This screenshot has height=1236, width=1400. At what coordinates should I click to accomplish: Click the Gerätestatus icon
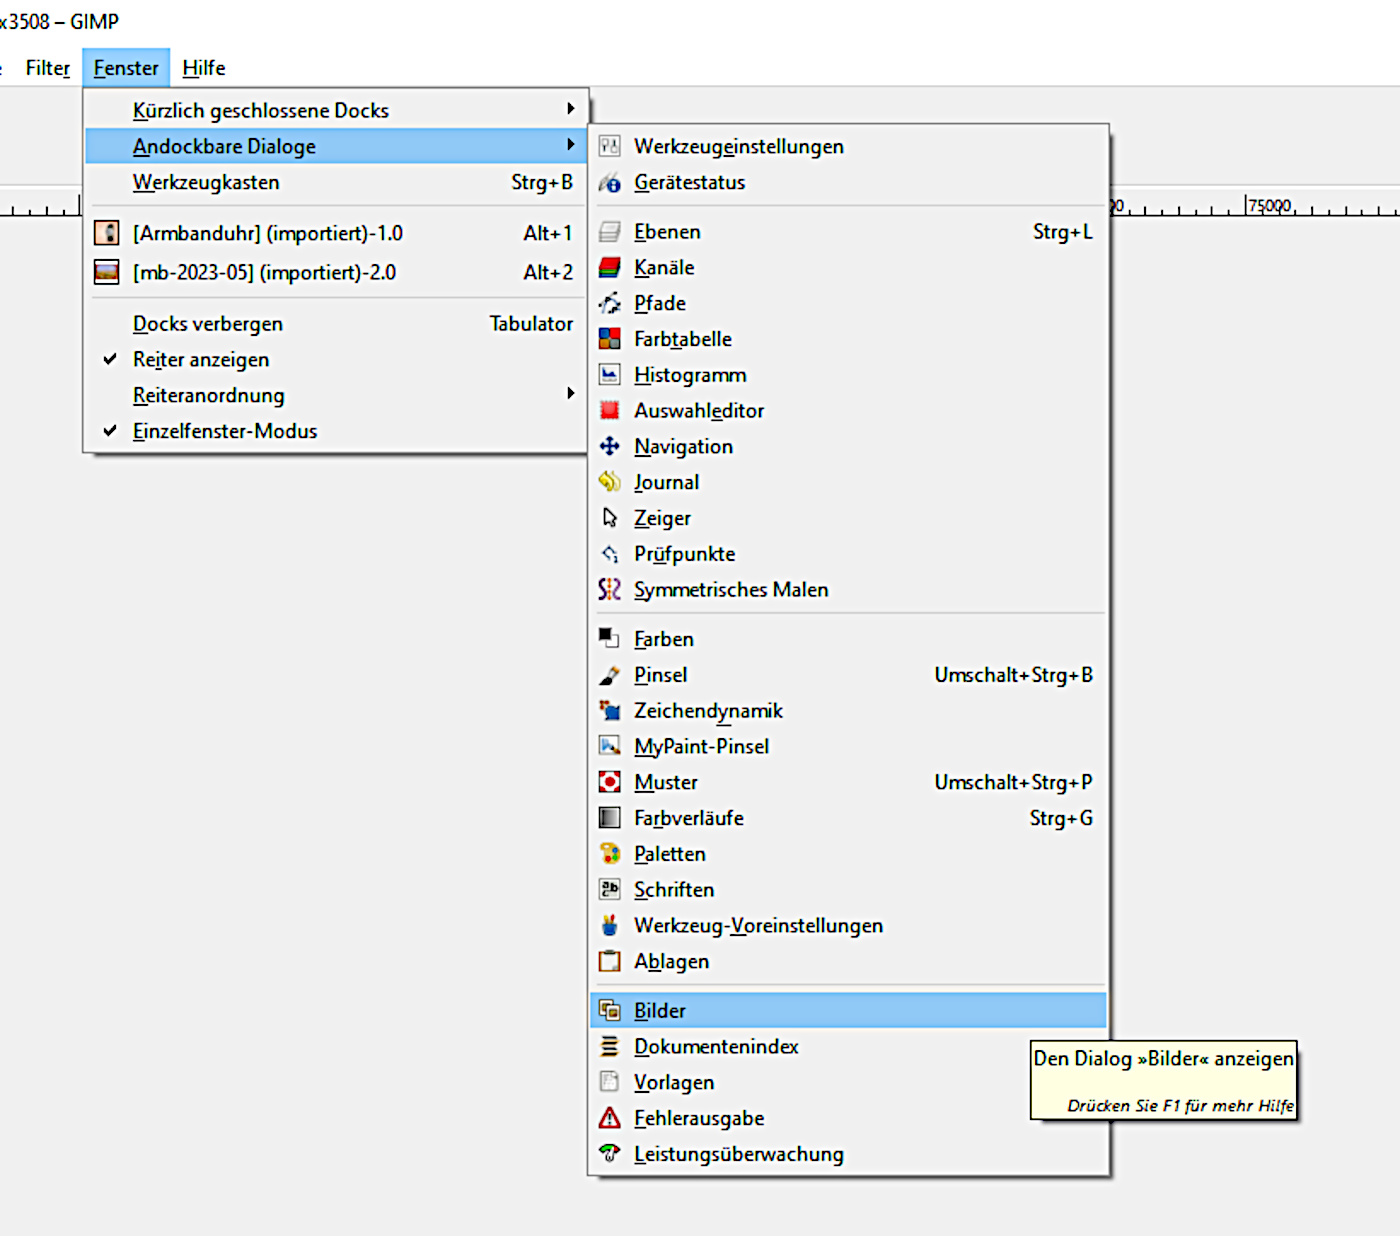click(x=609, y=182)
